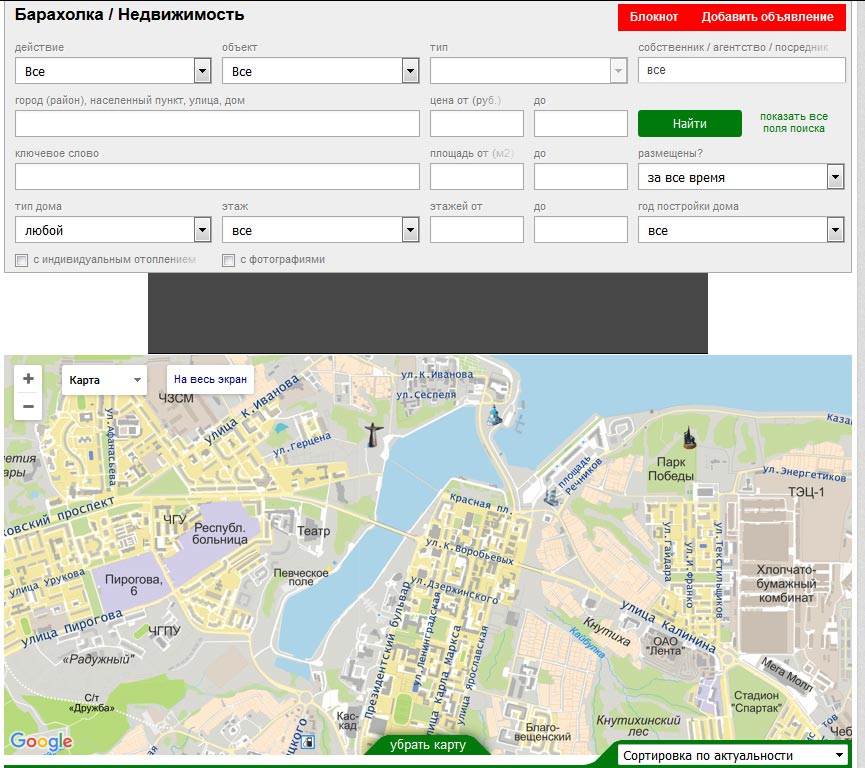Open the 'этаж' dropdown
The width and height of the screenshot is (865, 768).
click(321, 230)
